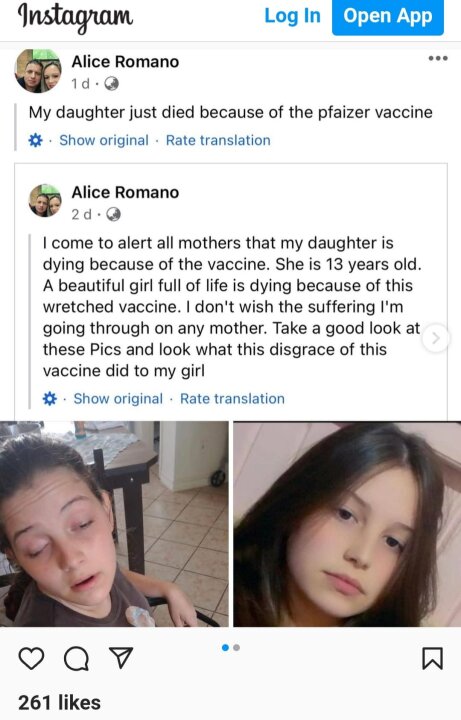Viewport: 461px width, 720px height.
Task: Show original text of shared post
Action: pos(118,399)
